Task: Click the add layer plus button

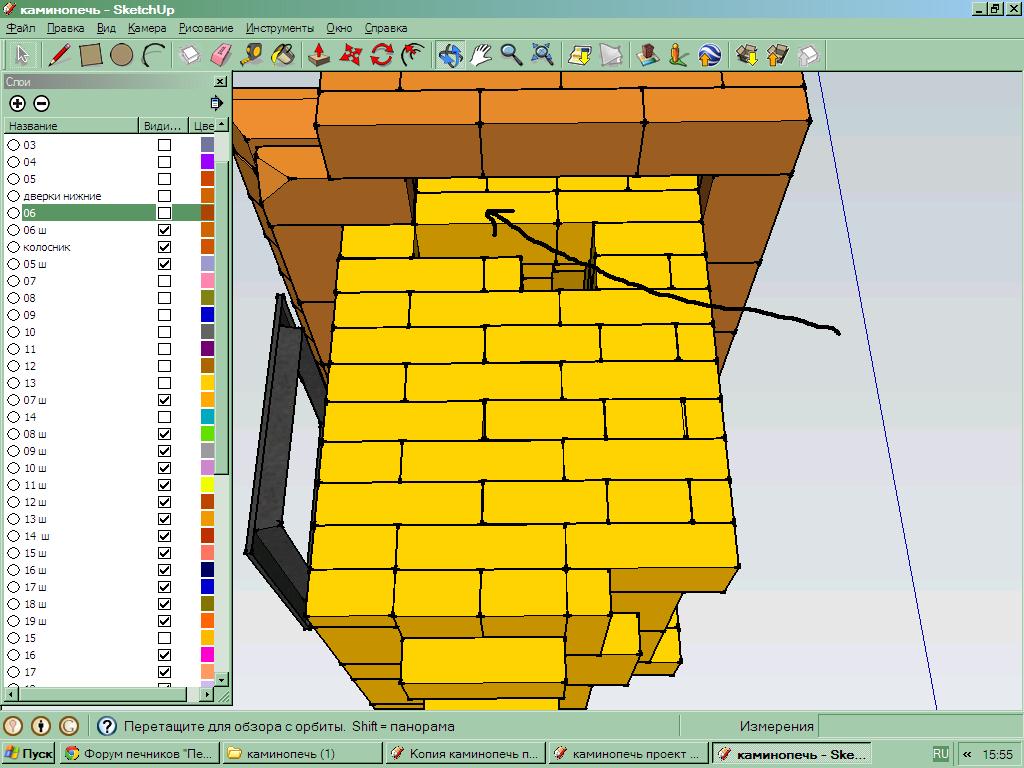Action: [x=17, y=103]
